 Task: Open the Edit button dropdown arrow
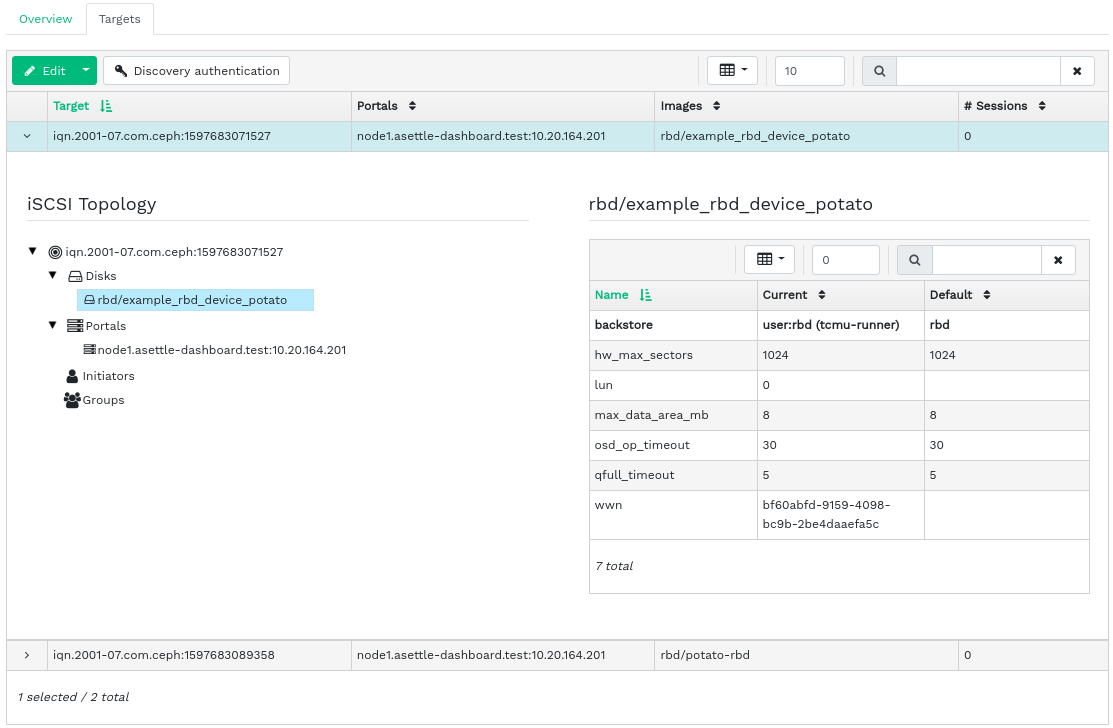point(86,71)
